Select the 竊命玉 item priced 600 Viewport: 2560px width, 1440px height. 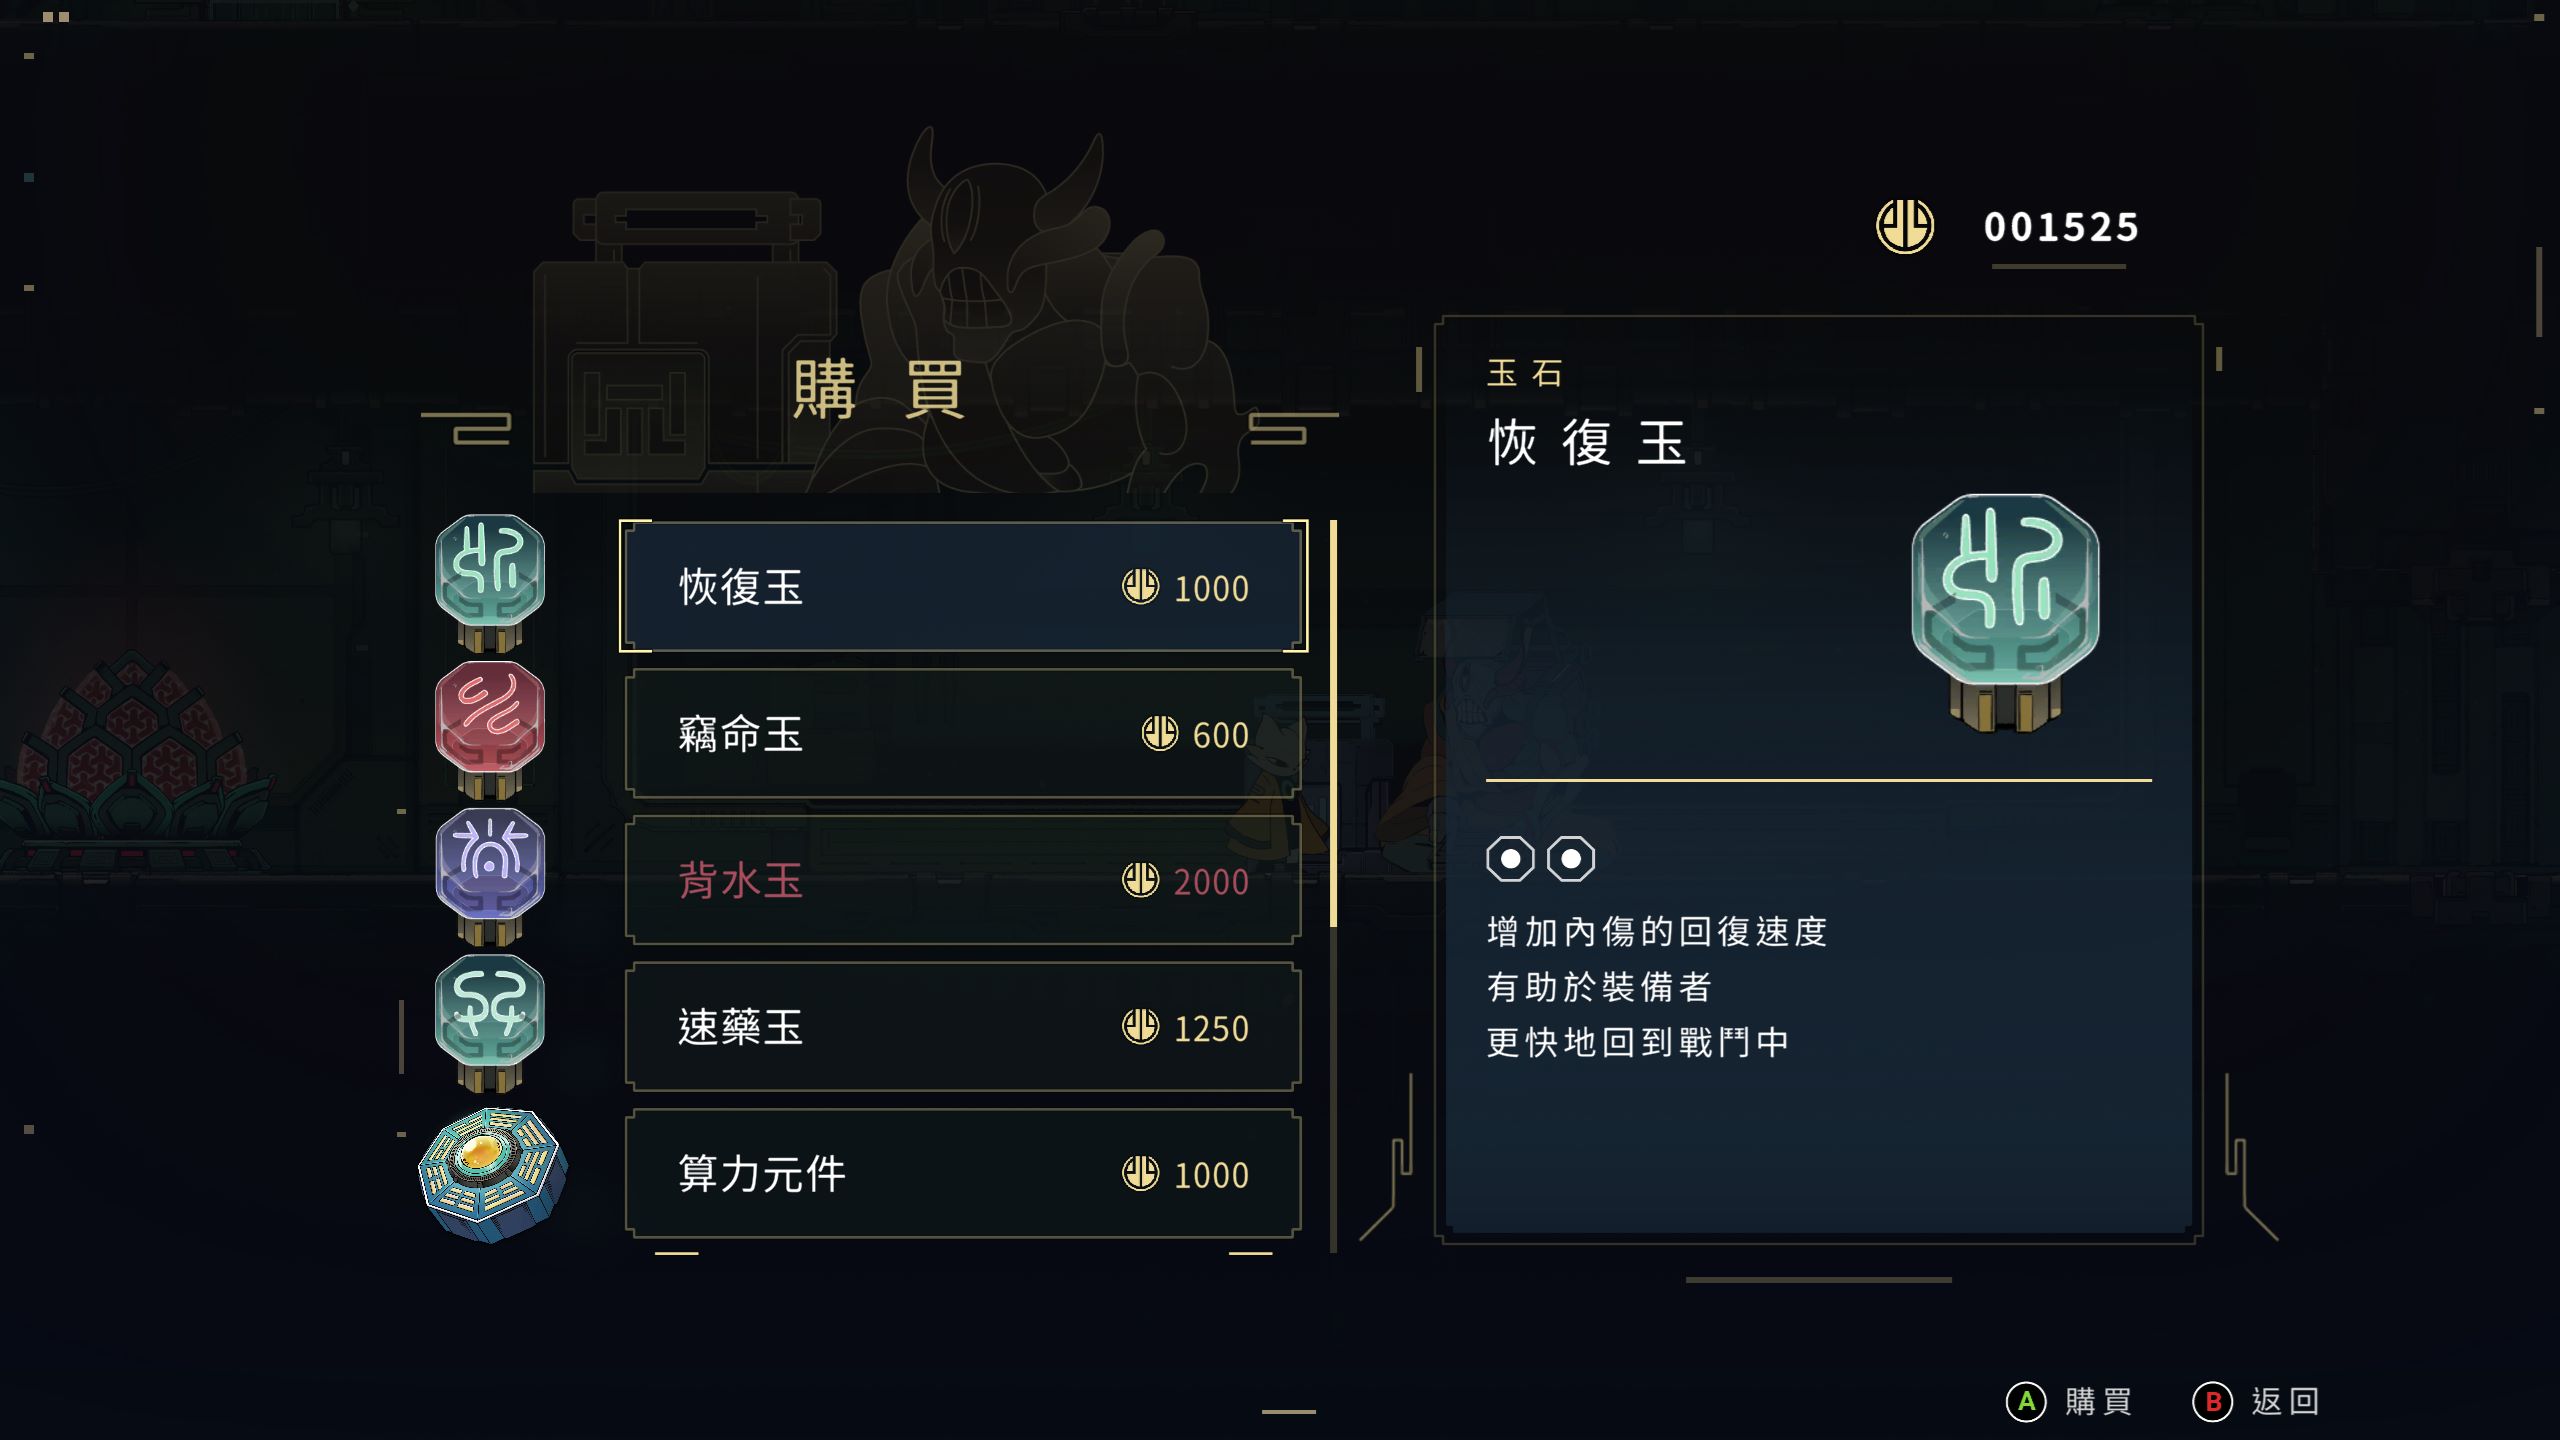tap(963, 734)
